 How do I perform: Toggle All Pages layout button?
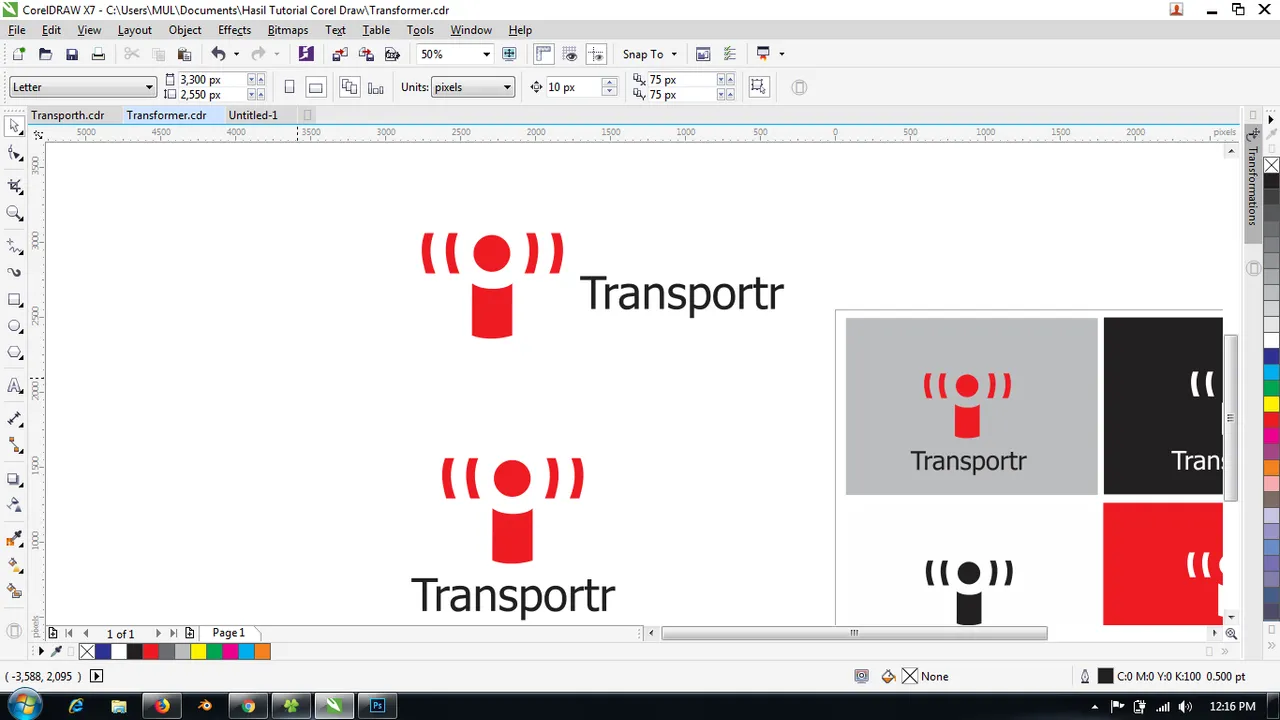click(x=349, y=87)
